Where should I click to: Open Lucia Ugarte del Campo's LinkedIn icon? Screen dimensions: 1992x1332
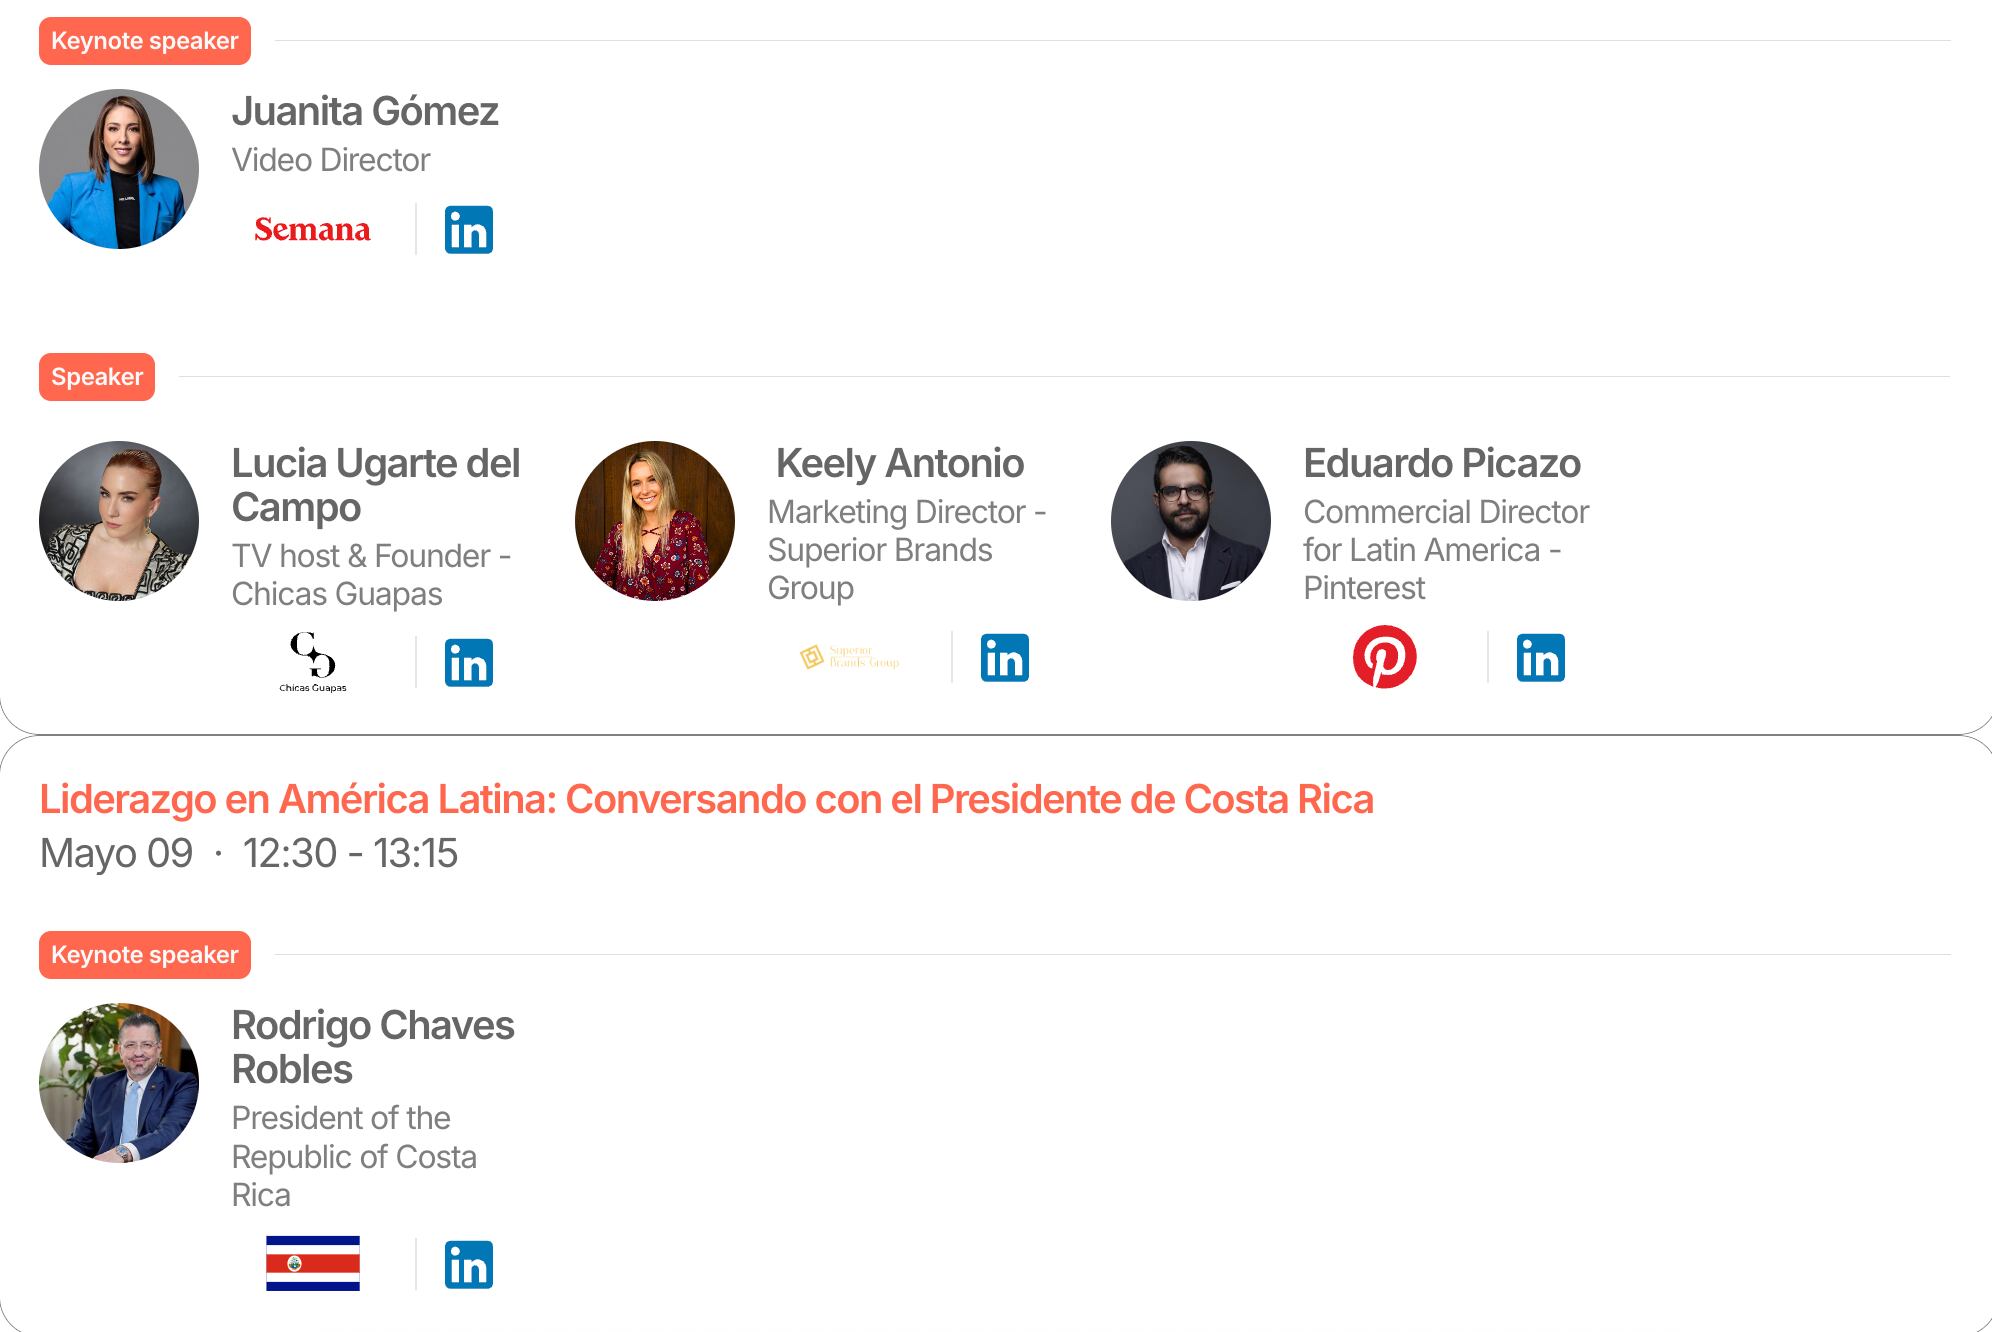(x=469, y=663)
